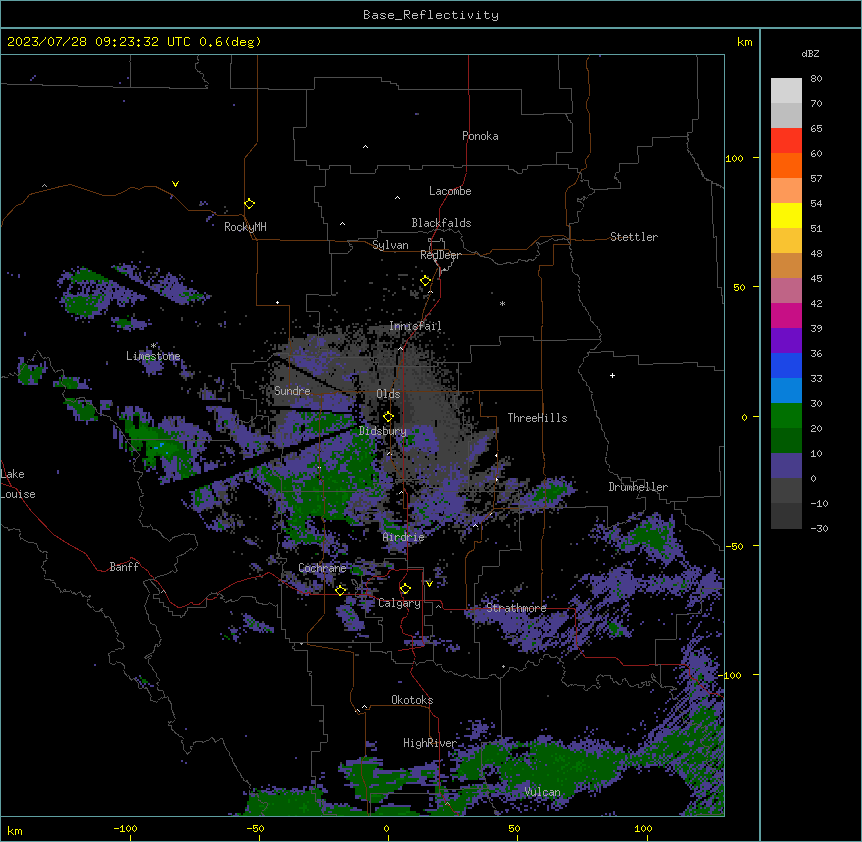This screenshot has width=862, height=842.
Task: Click the Banff label
Action: point(124,567)
